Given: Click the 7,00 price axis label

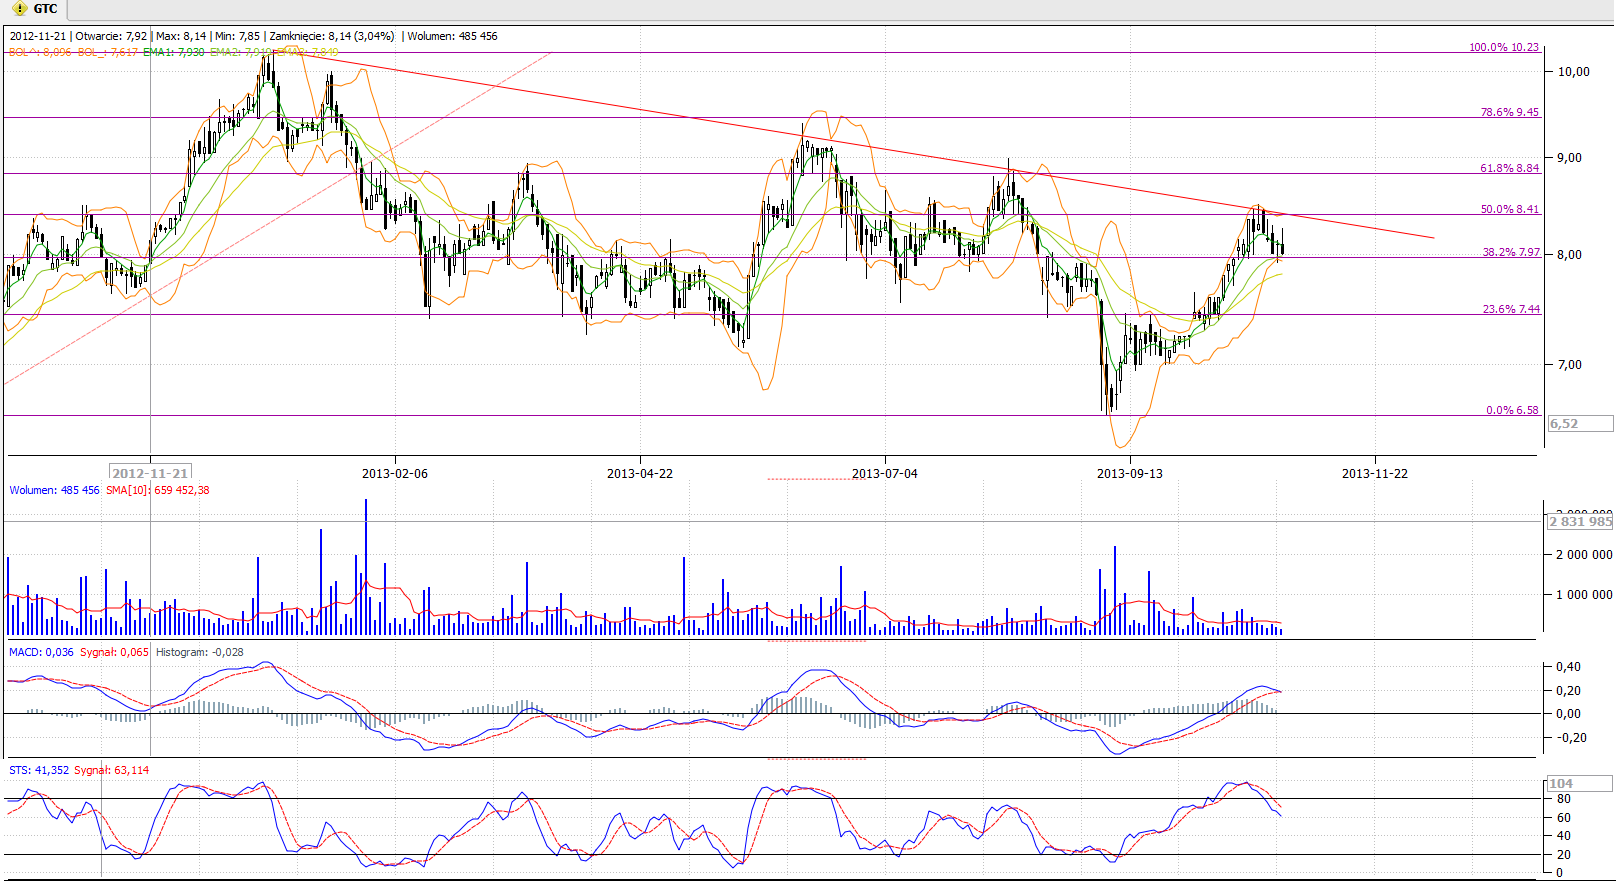Looking at the screenshot, I should (x=1569, y=365).
